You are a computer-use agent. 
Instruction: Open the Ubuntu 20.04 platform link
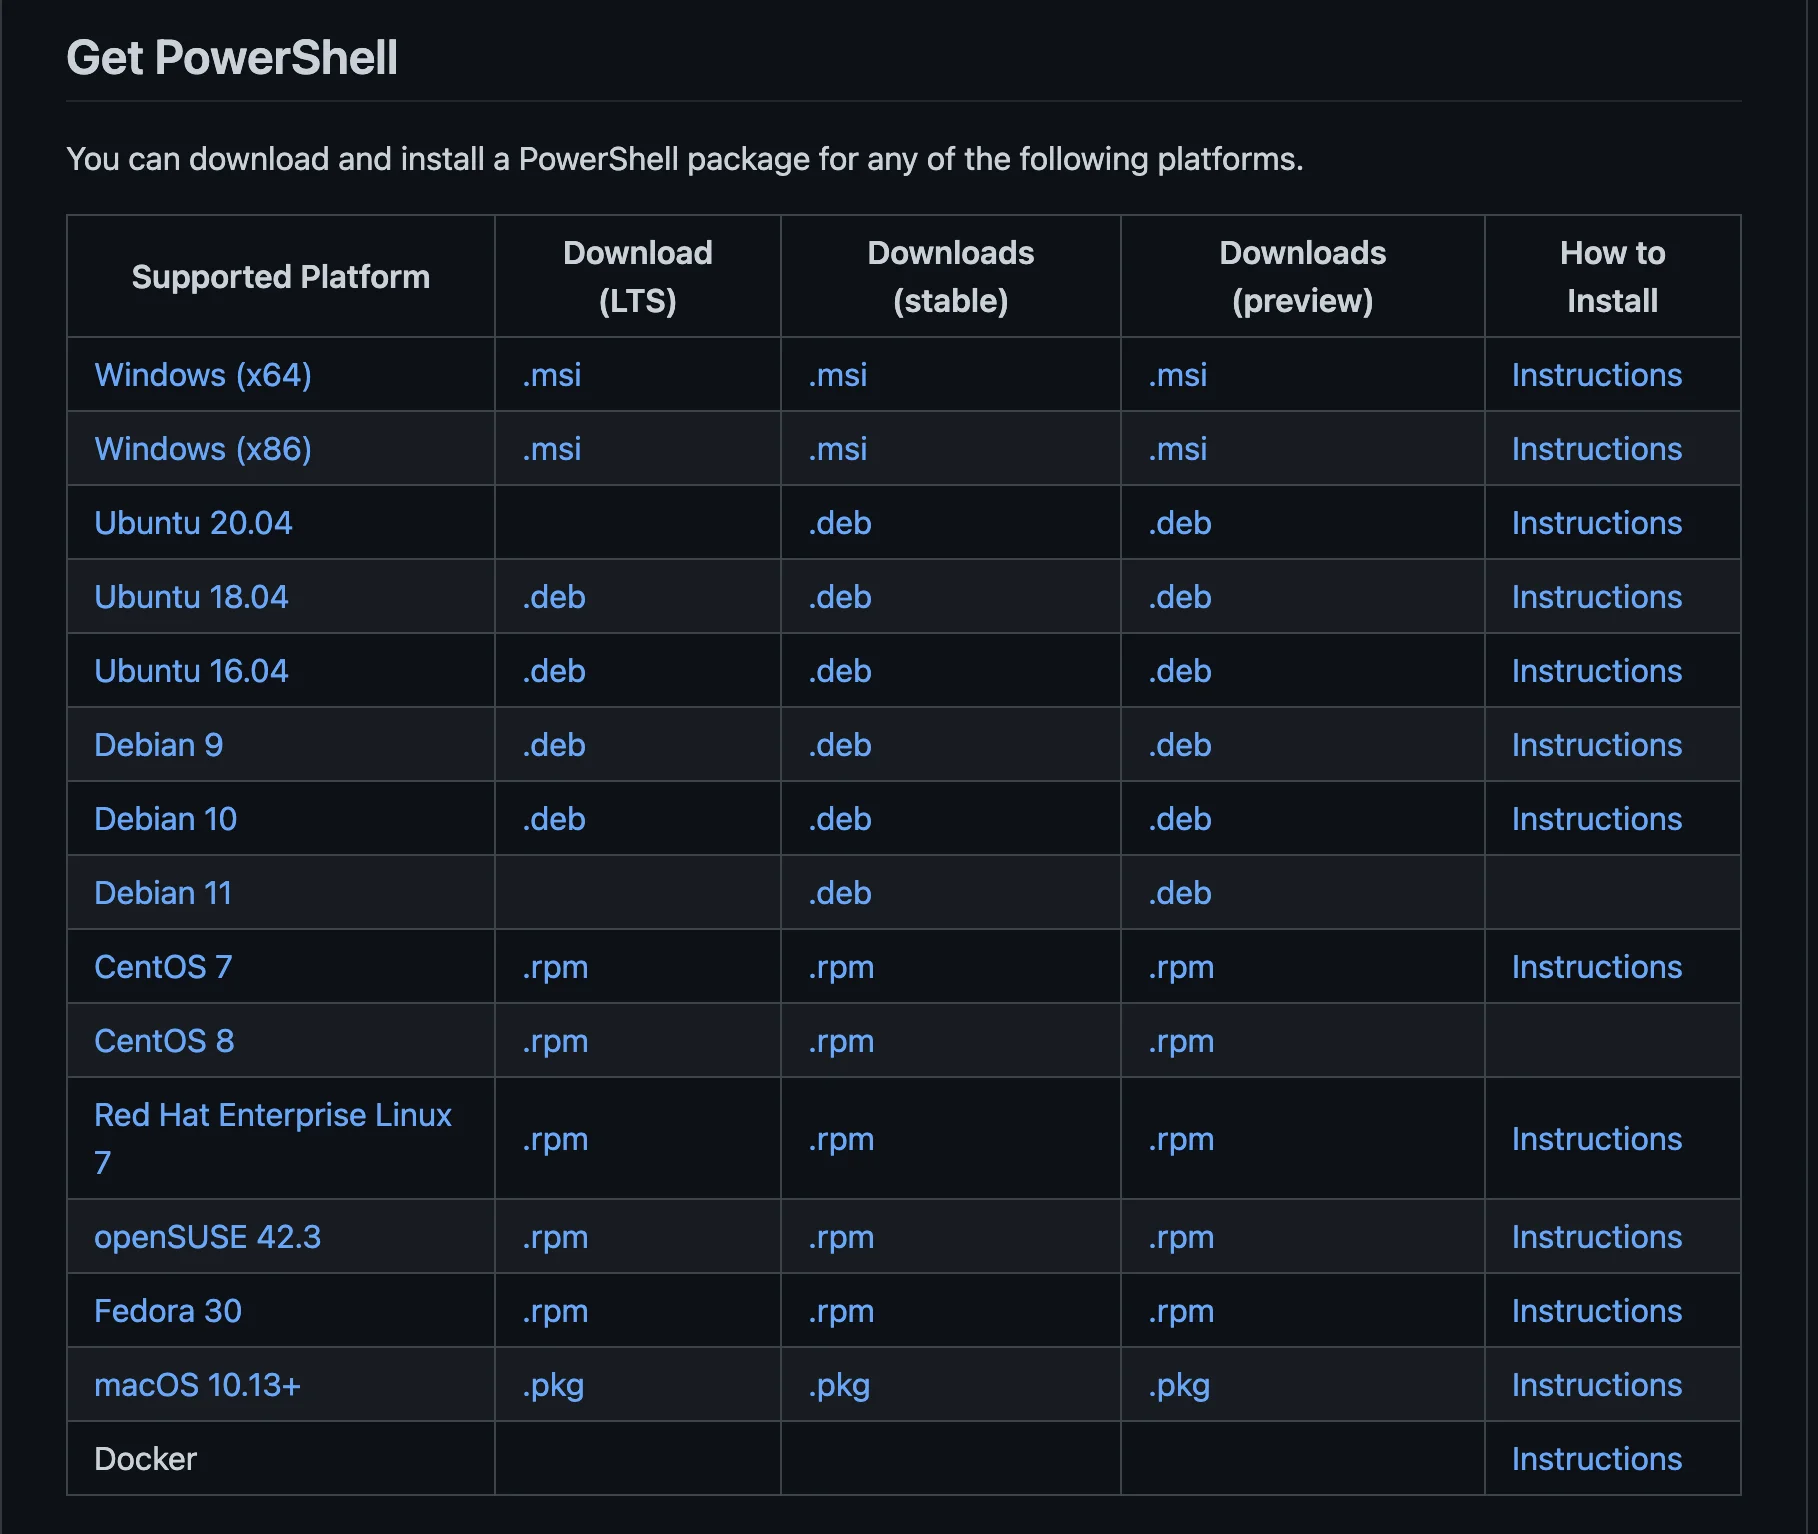pyautogui.click(x=193, y=523)
